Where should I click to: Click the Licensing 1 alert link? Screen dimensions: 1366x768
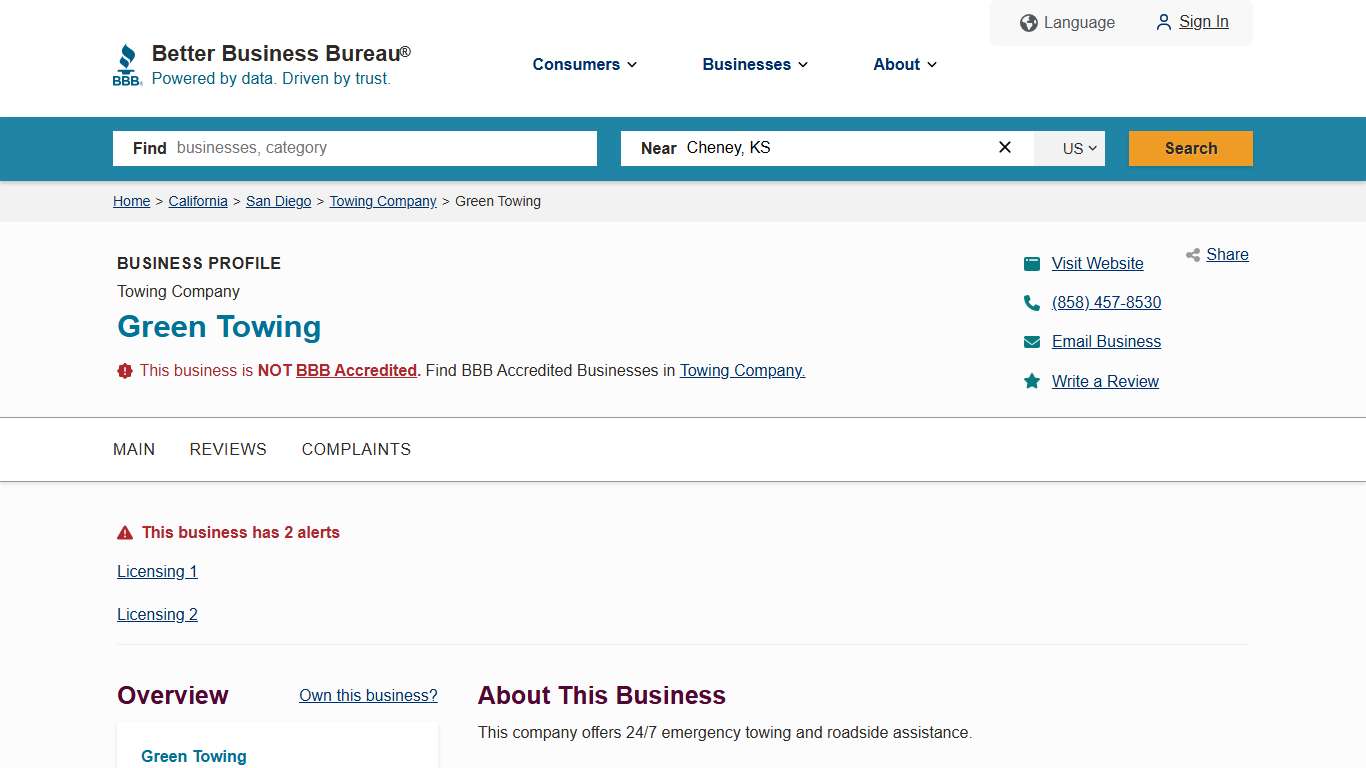pyautogui.click(x=157, y=571)
